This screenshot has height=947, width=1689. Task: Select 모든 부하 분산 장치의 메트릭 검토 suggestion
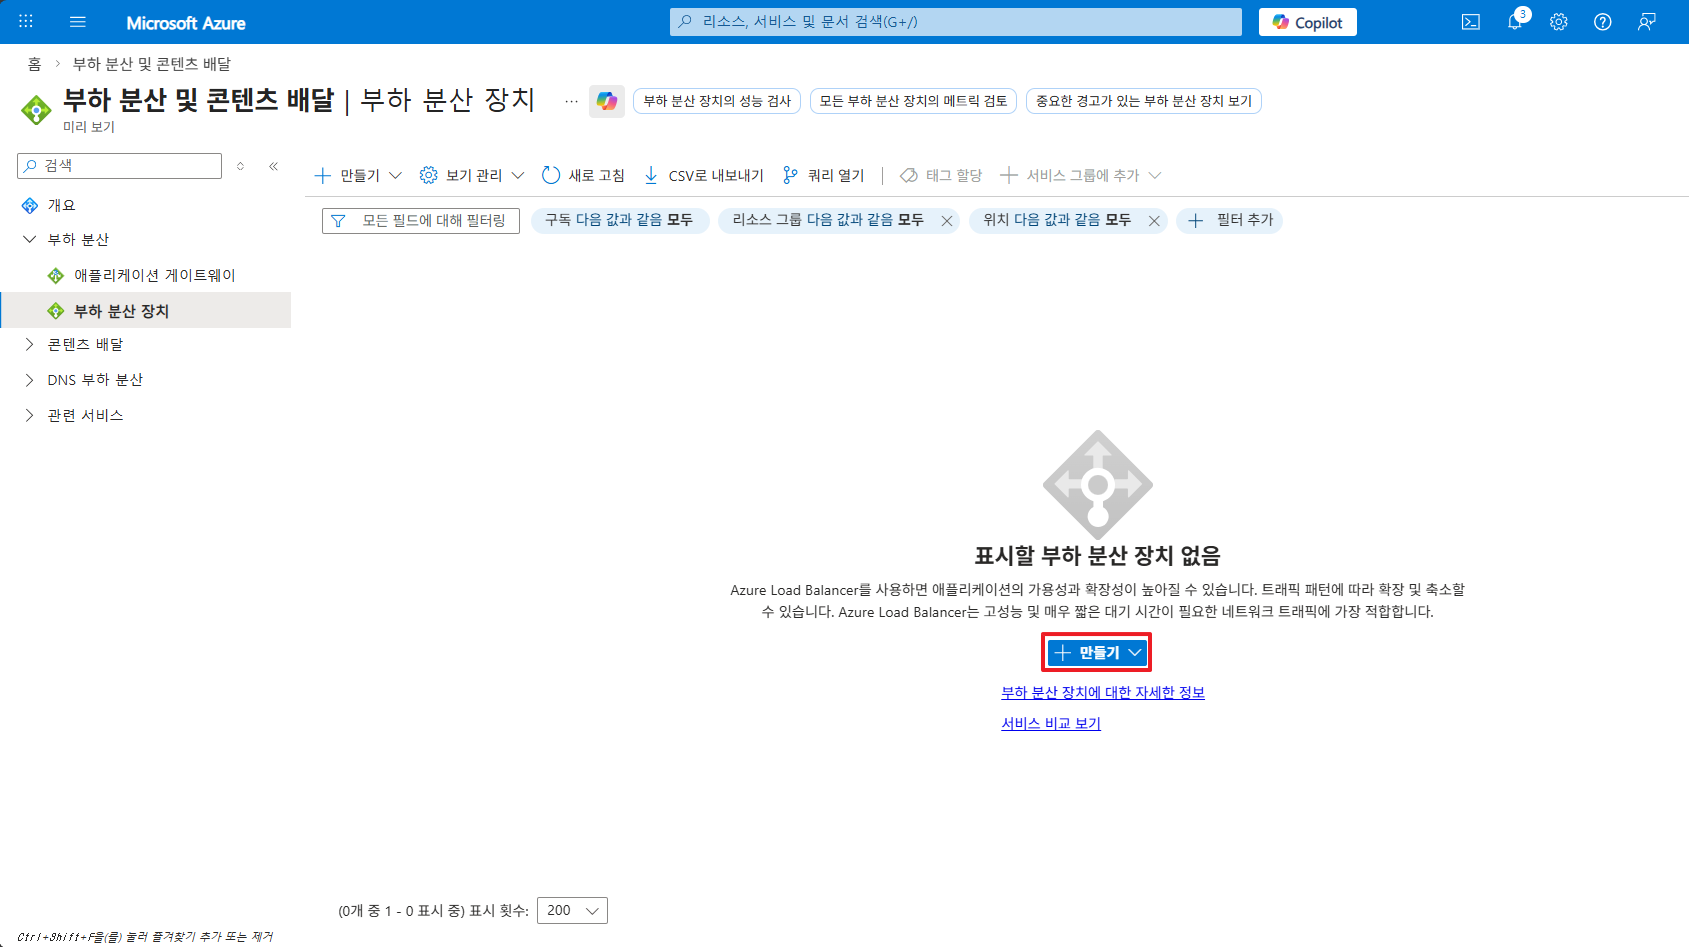tap(913, 101)
